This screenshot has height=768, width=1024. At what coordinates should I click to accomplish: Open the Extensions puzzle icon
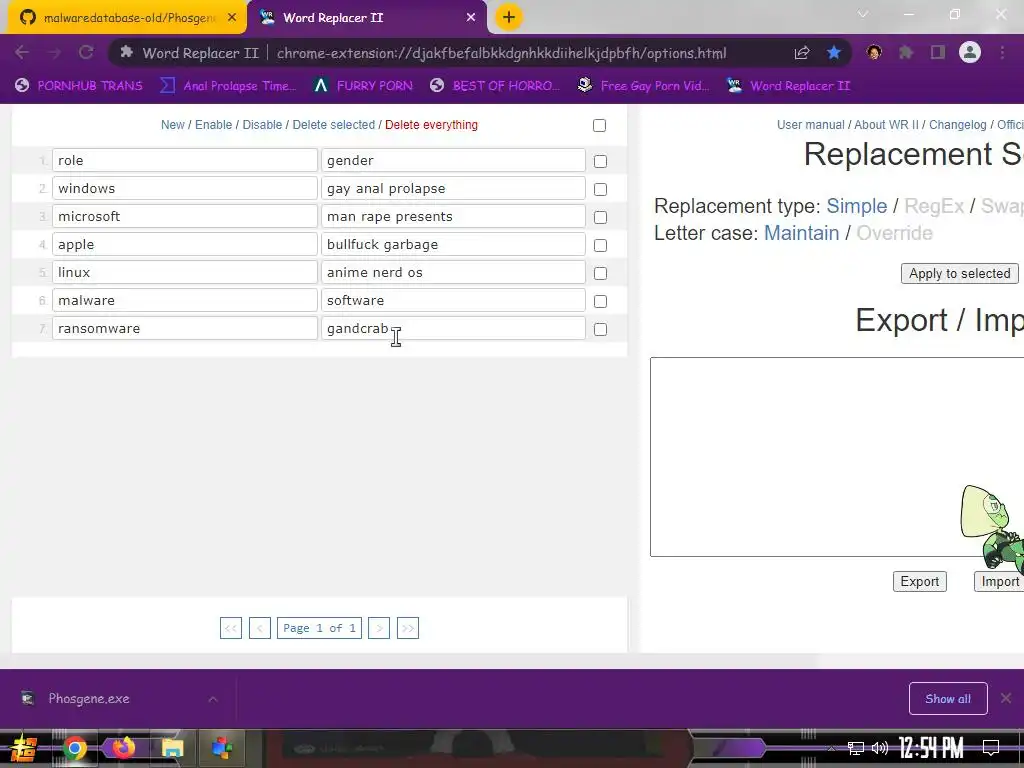(906, 53)
